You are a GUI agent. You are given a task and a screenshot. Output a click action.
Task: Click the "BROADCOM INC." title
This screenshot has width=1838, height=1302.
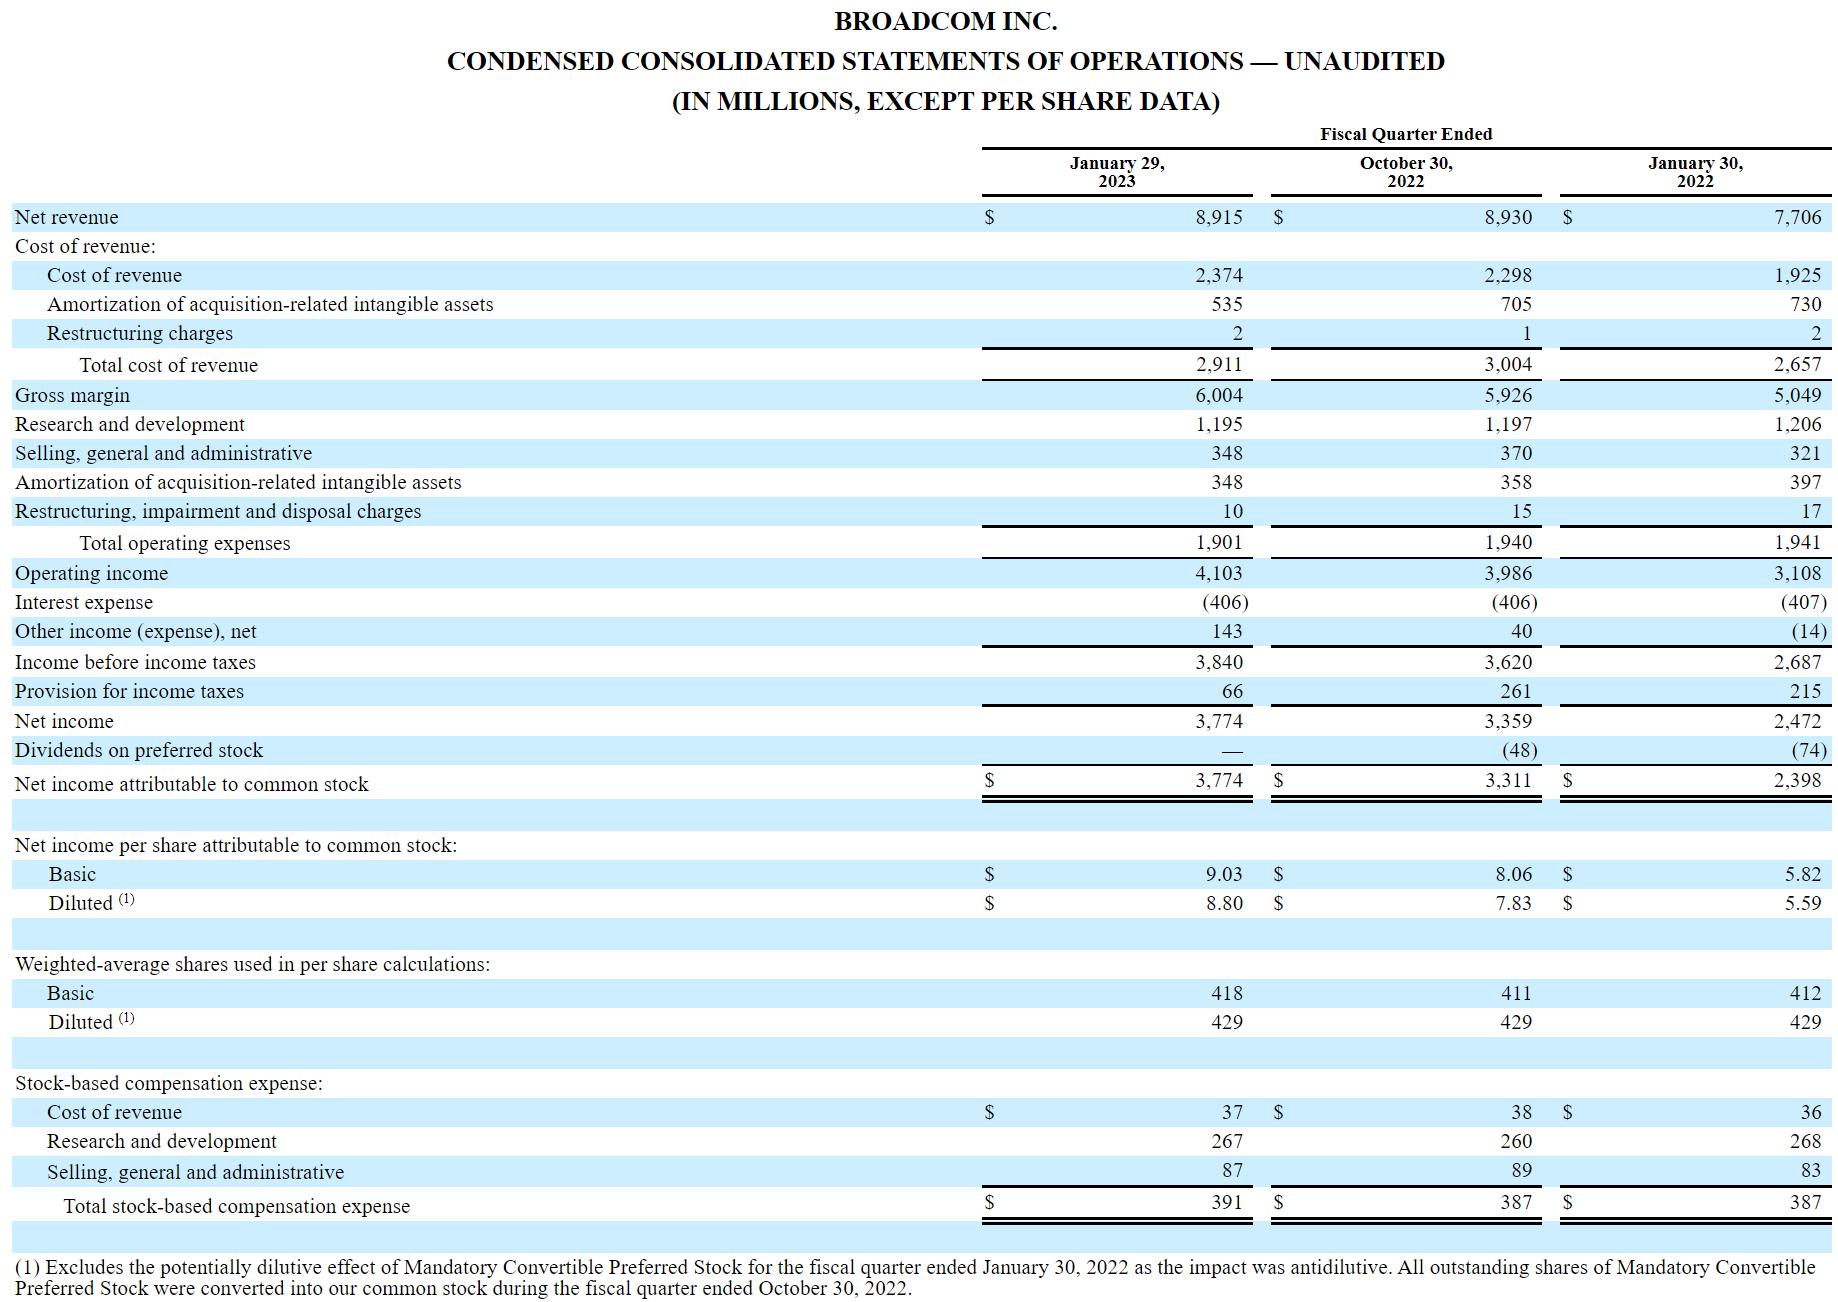[945, 21]
